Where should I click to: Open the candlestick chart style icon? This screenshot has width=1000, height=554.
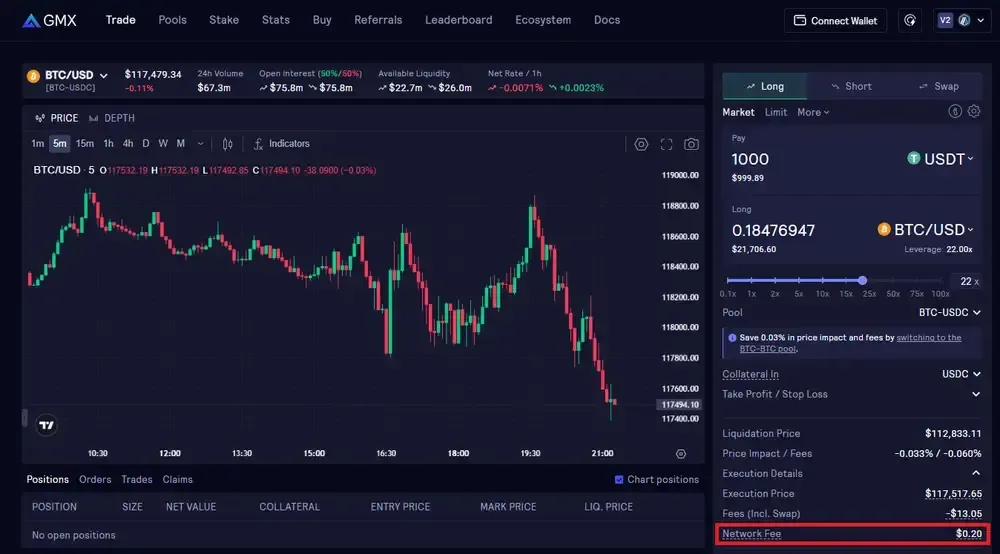(x=228, y=144)
